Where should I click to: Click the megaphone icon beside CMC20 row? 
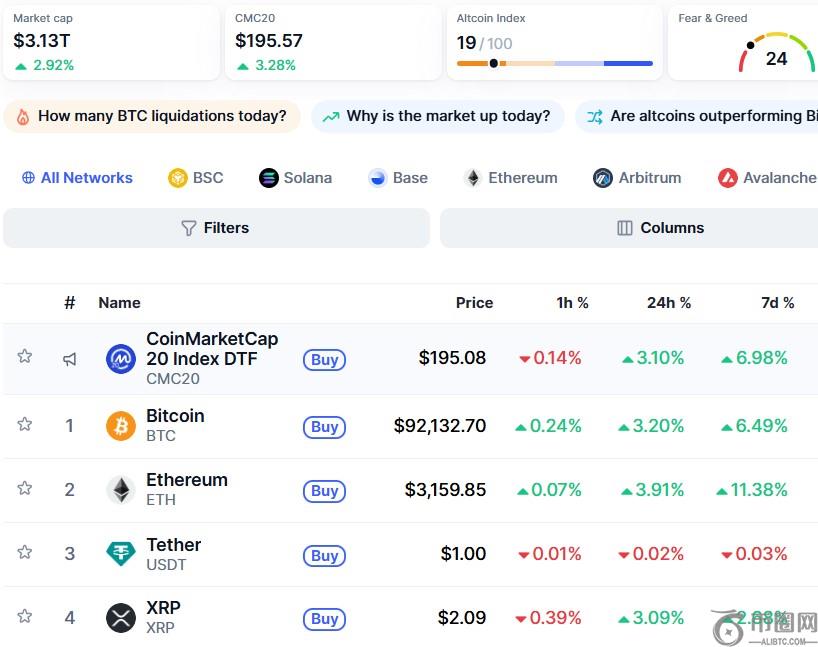click(70, 359)
